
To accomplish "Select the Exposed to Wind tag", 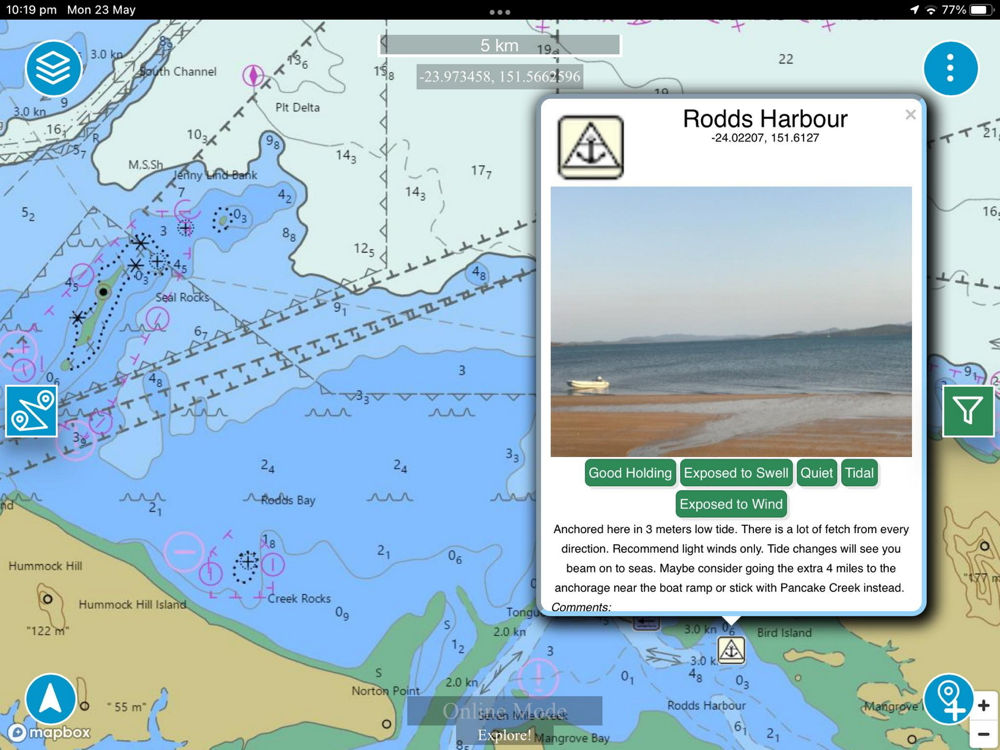I will tap(731, 504).
